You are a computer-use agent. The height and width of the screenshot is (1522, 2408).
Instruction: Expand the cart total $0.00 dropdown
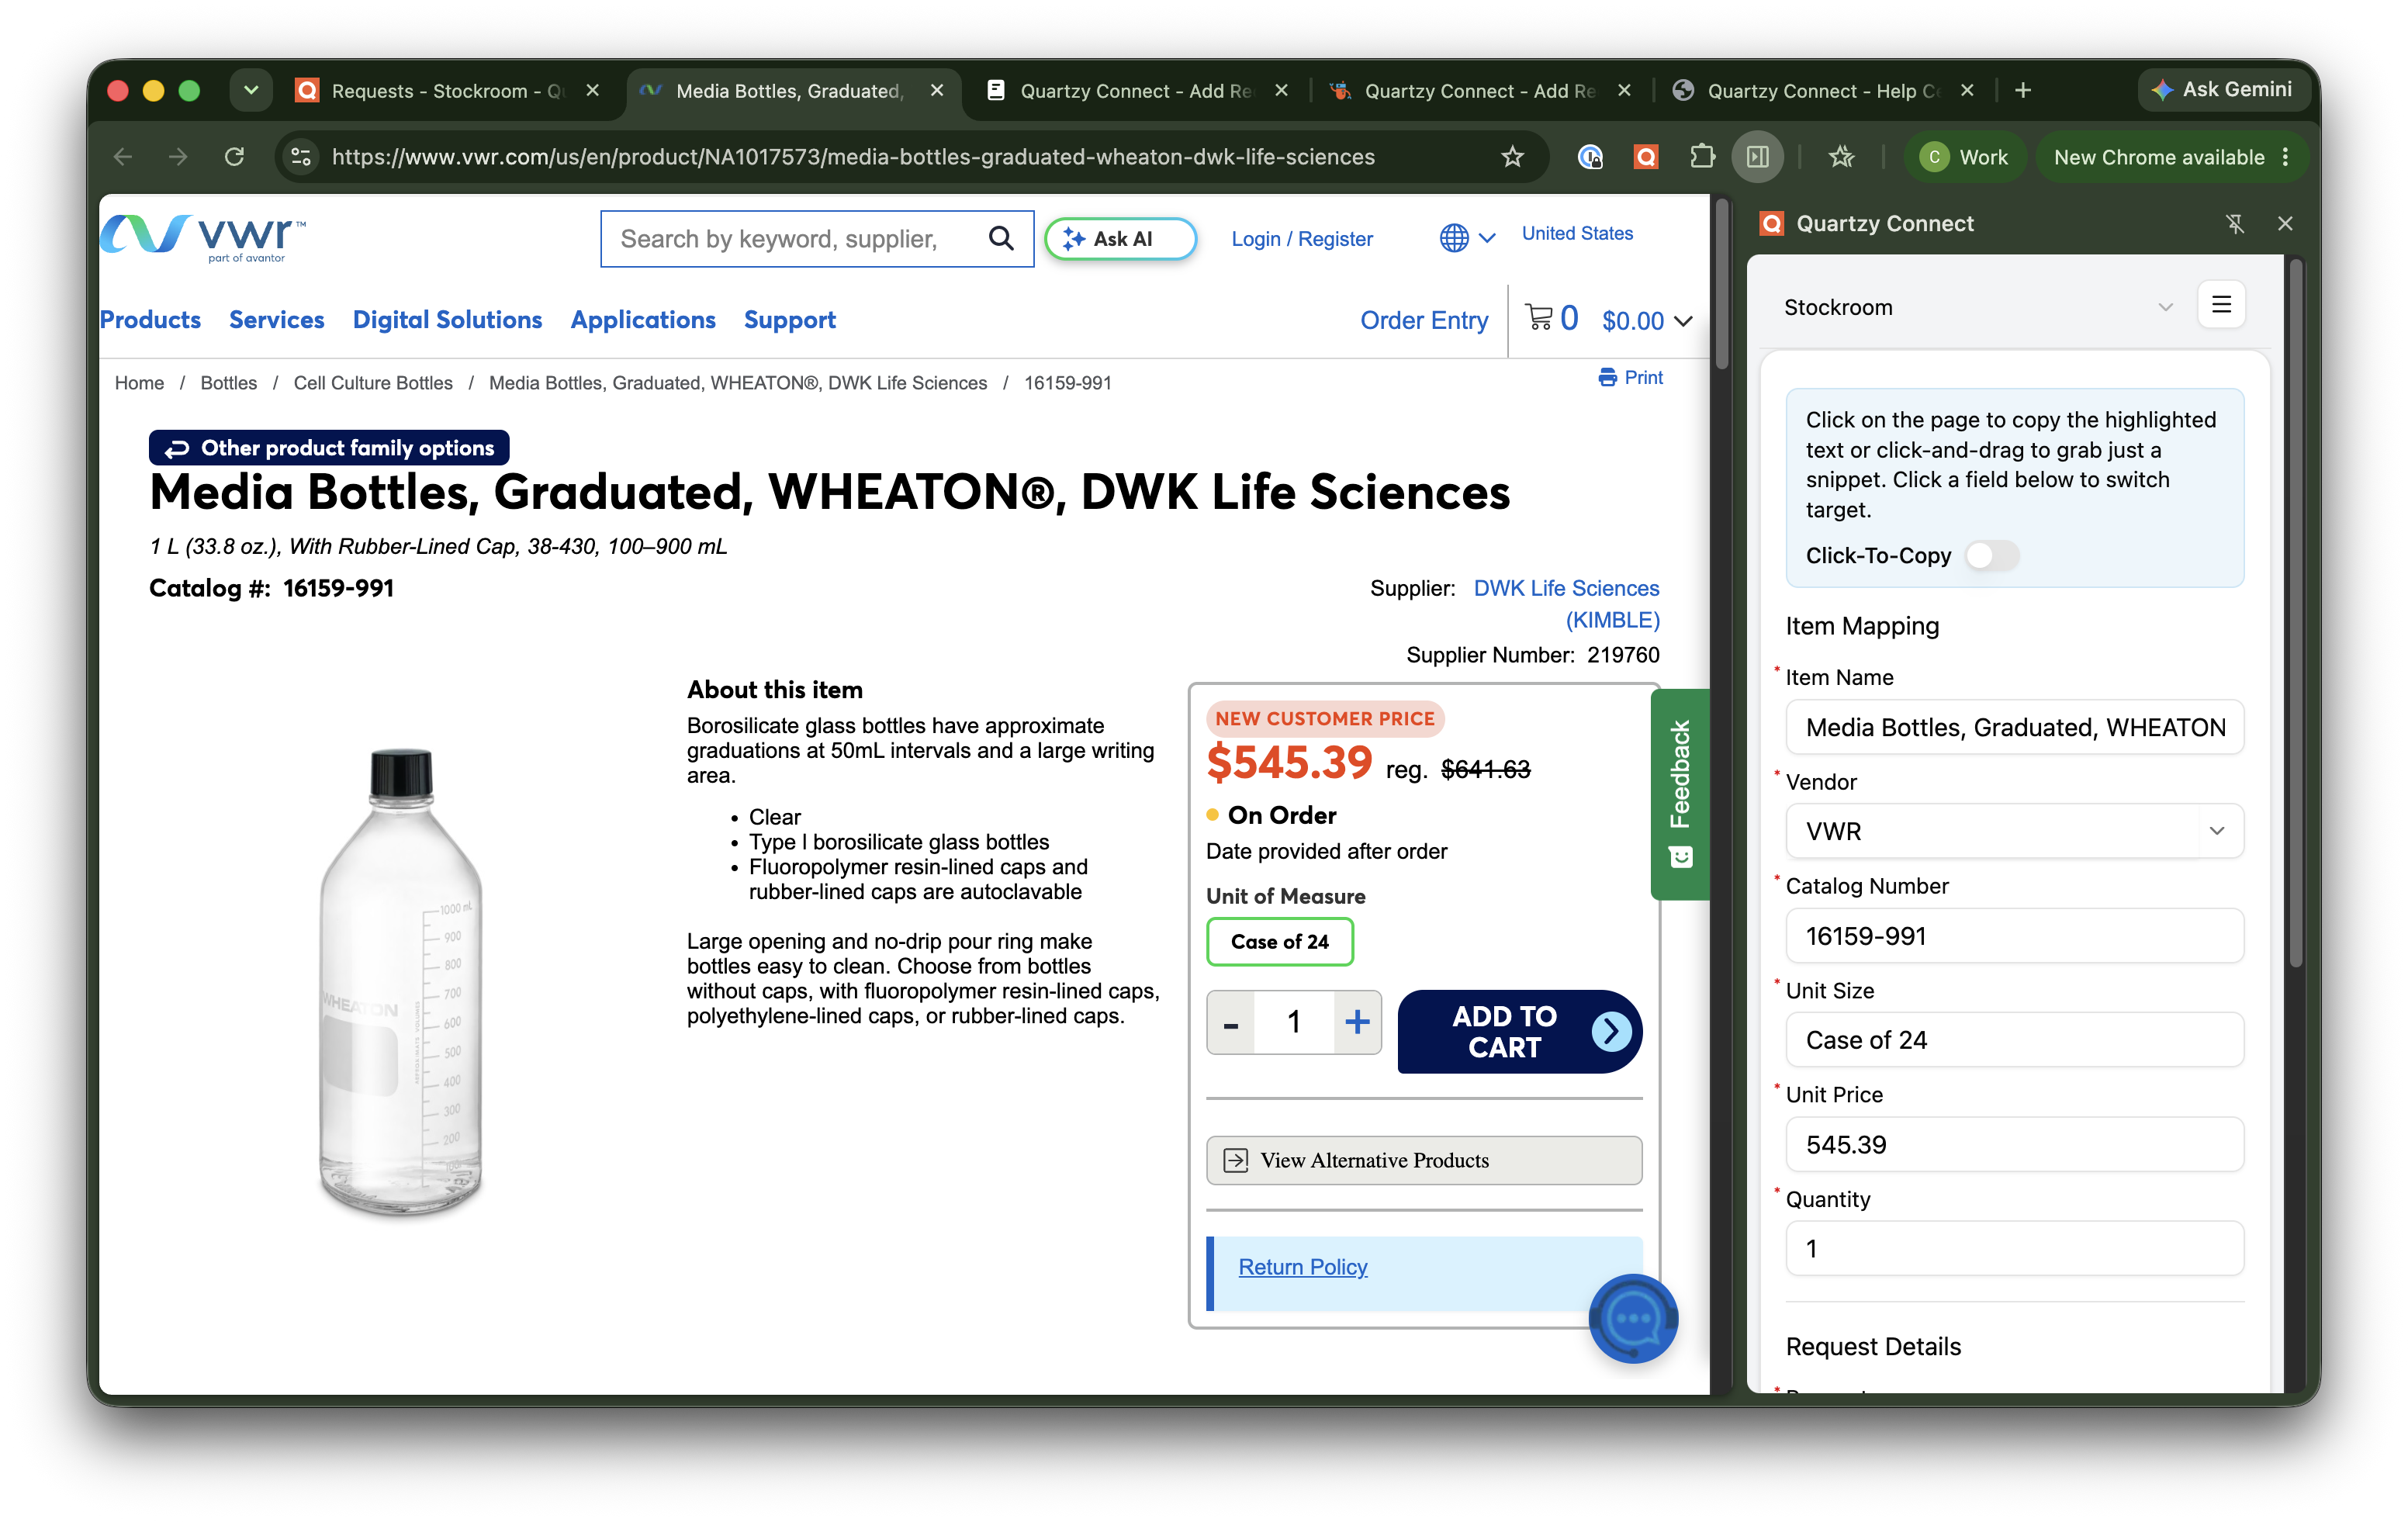click(1647, 320)
